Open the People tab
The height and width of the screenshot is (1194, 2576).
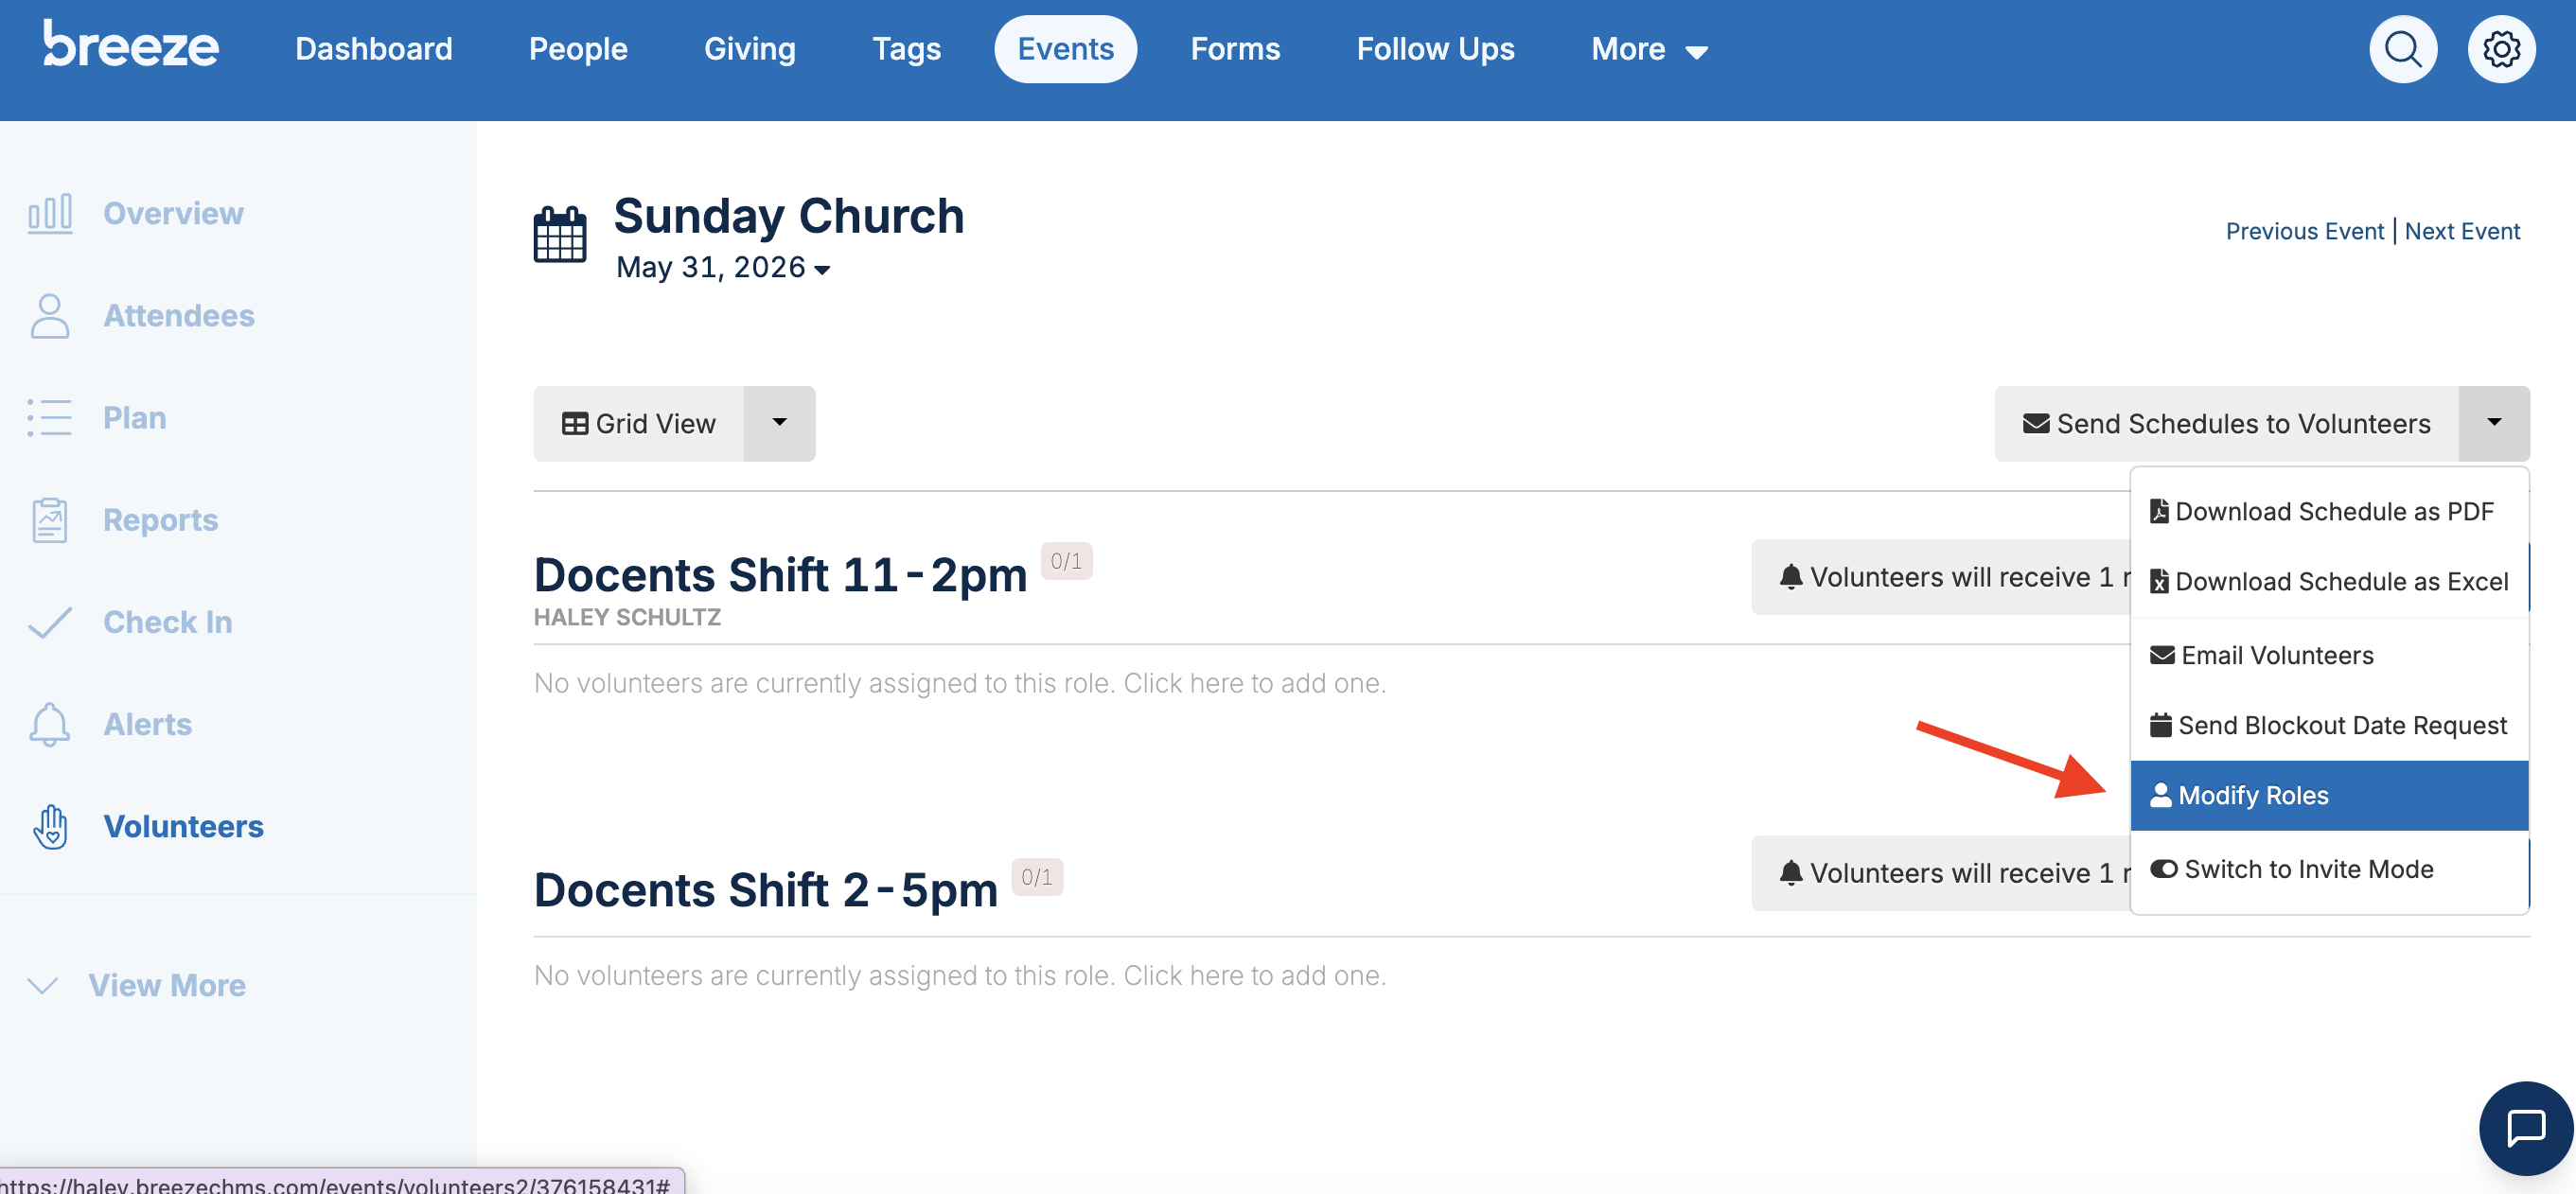click(x=578, y=49)
